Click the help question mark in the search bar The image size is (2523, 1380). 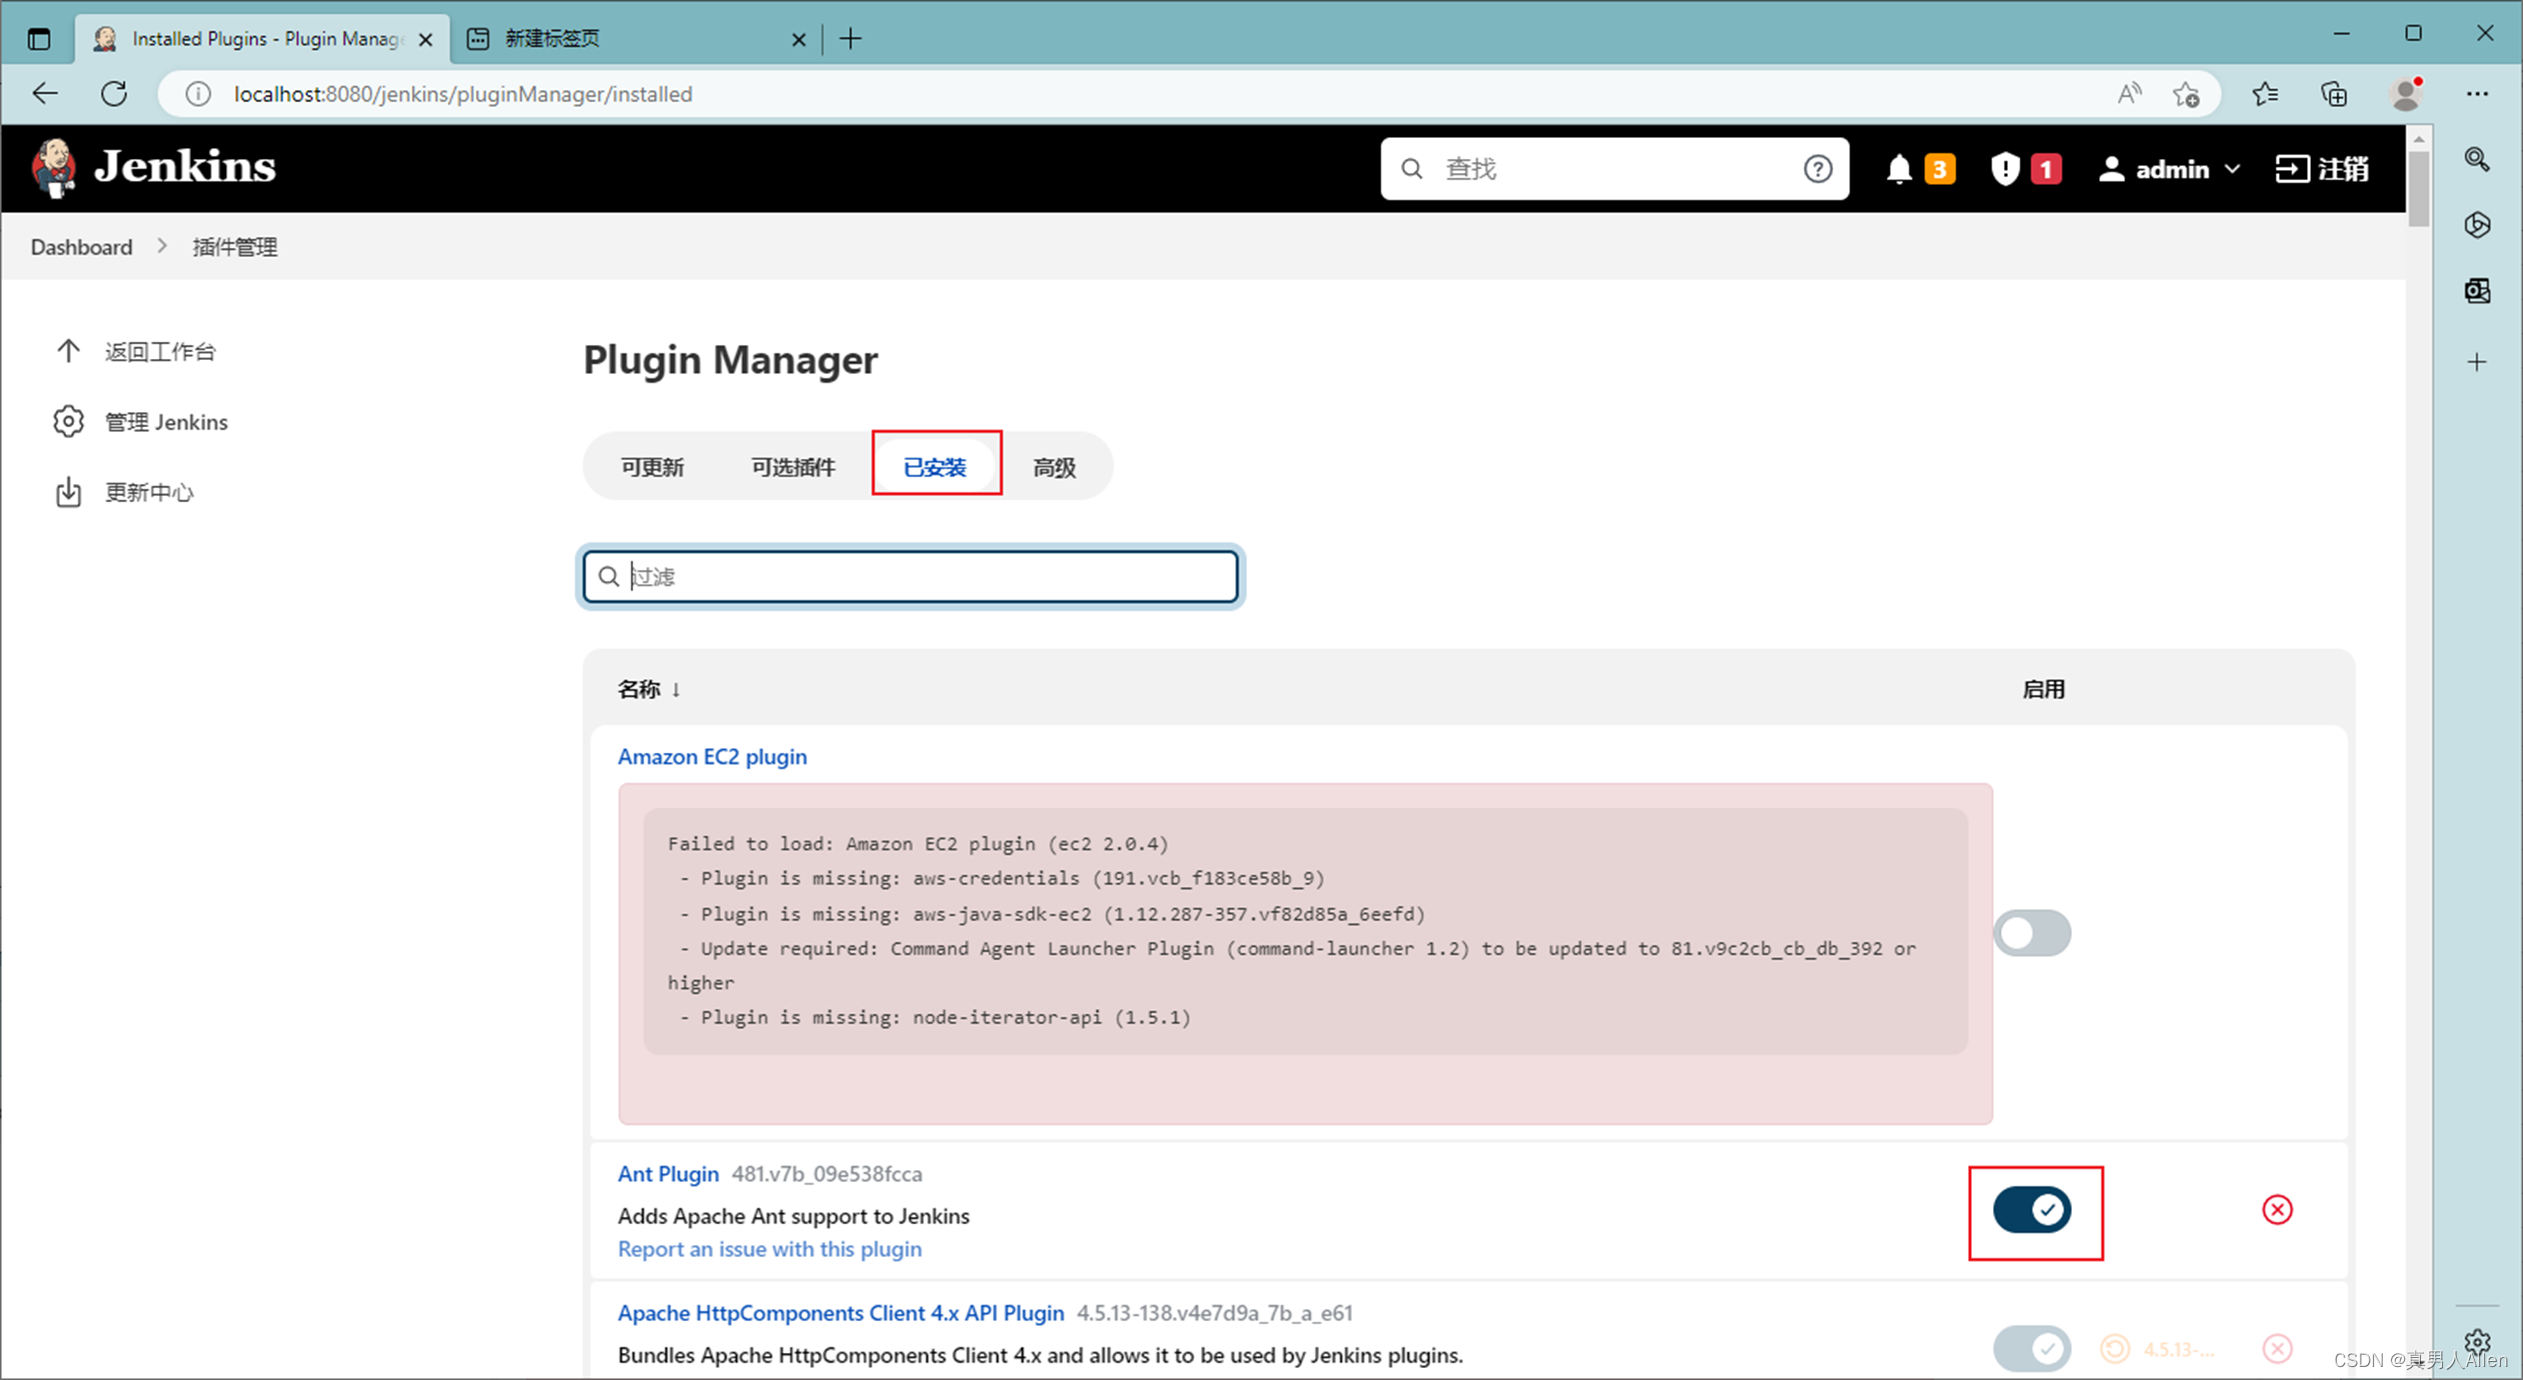click(1818, 168)
